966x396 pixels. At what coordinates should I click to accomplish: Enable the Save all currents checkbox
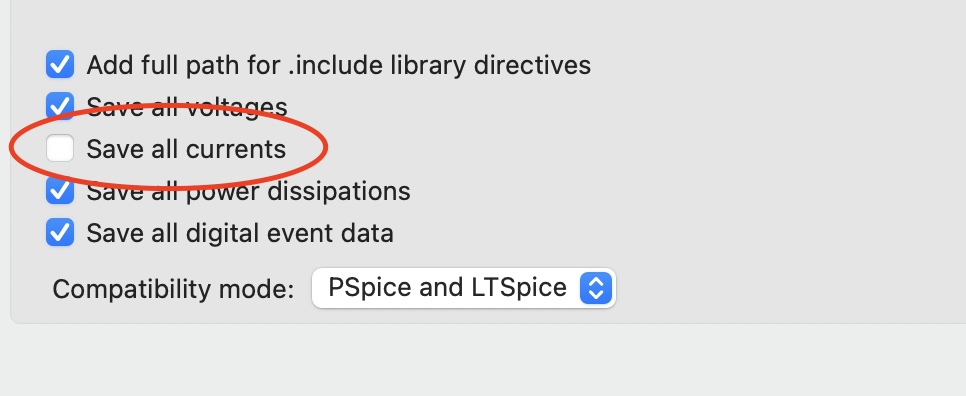60,148
